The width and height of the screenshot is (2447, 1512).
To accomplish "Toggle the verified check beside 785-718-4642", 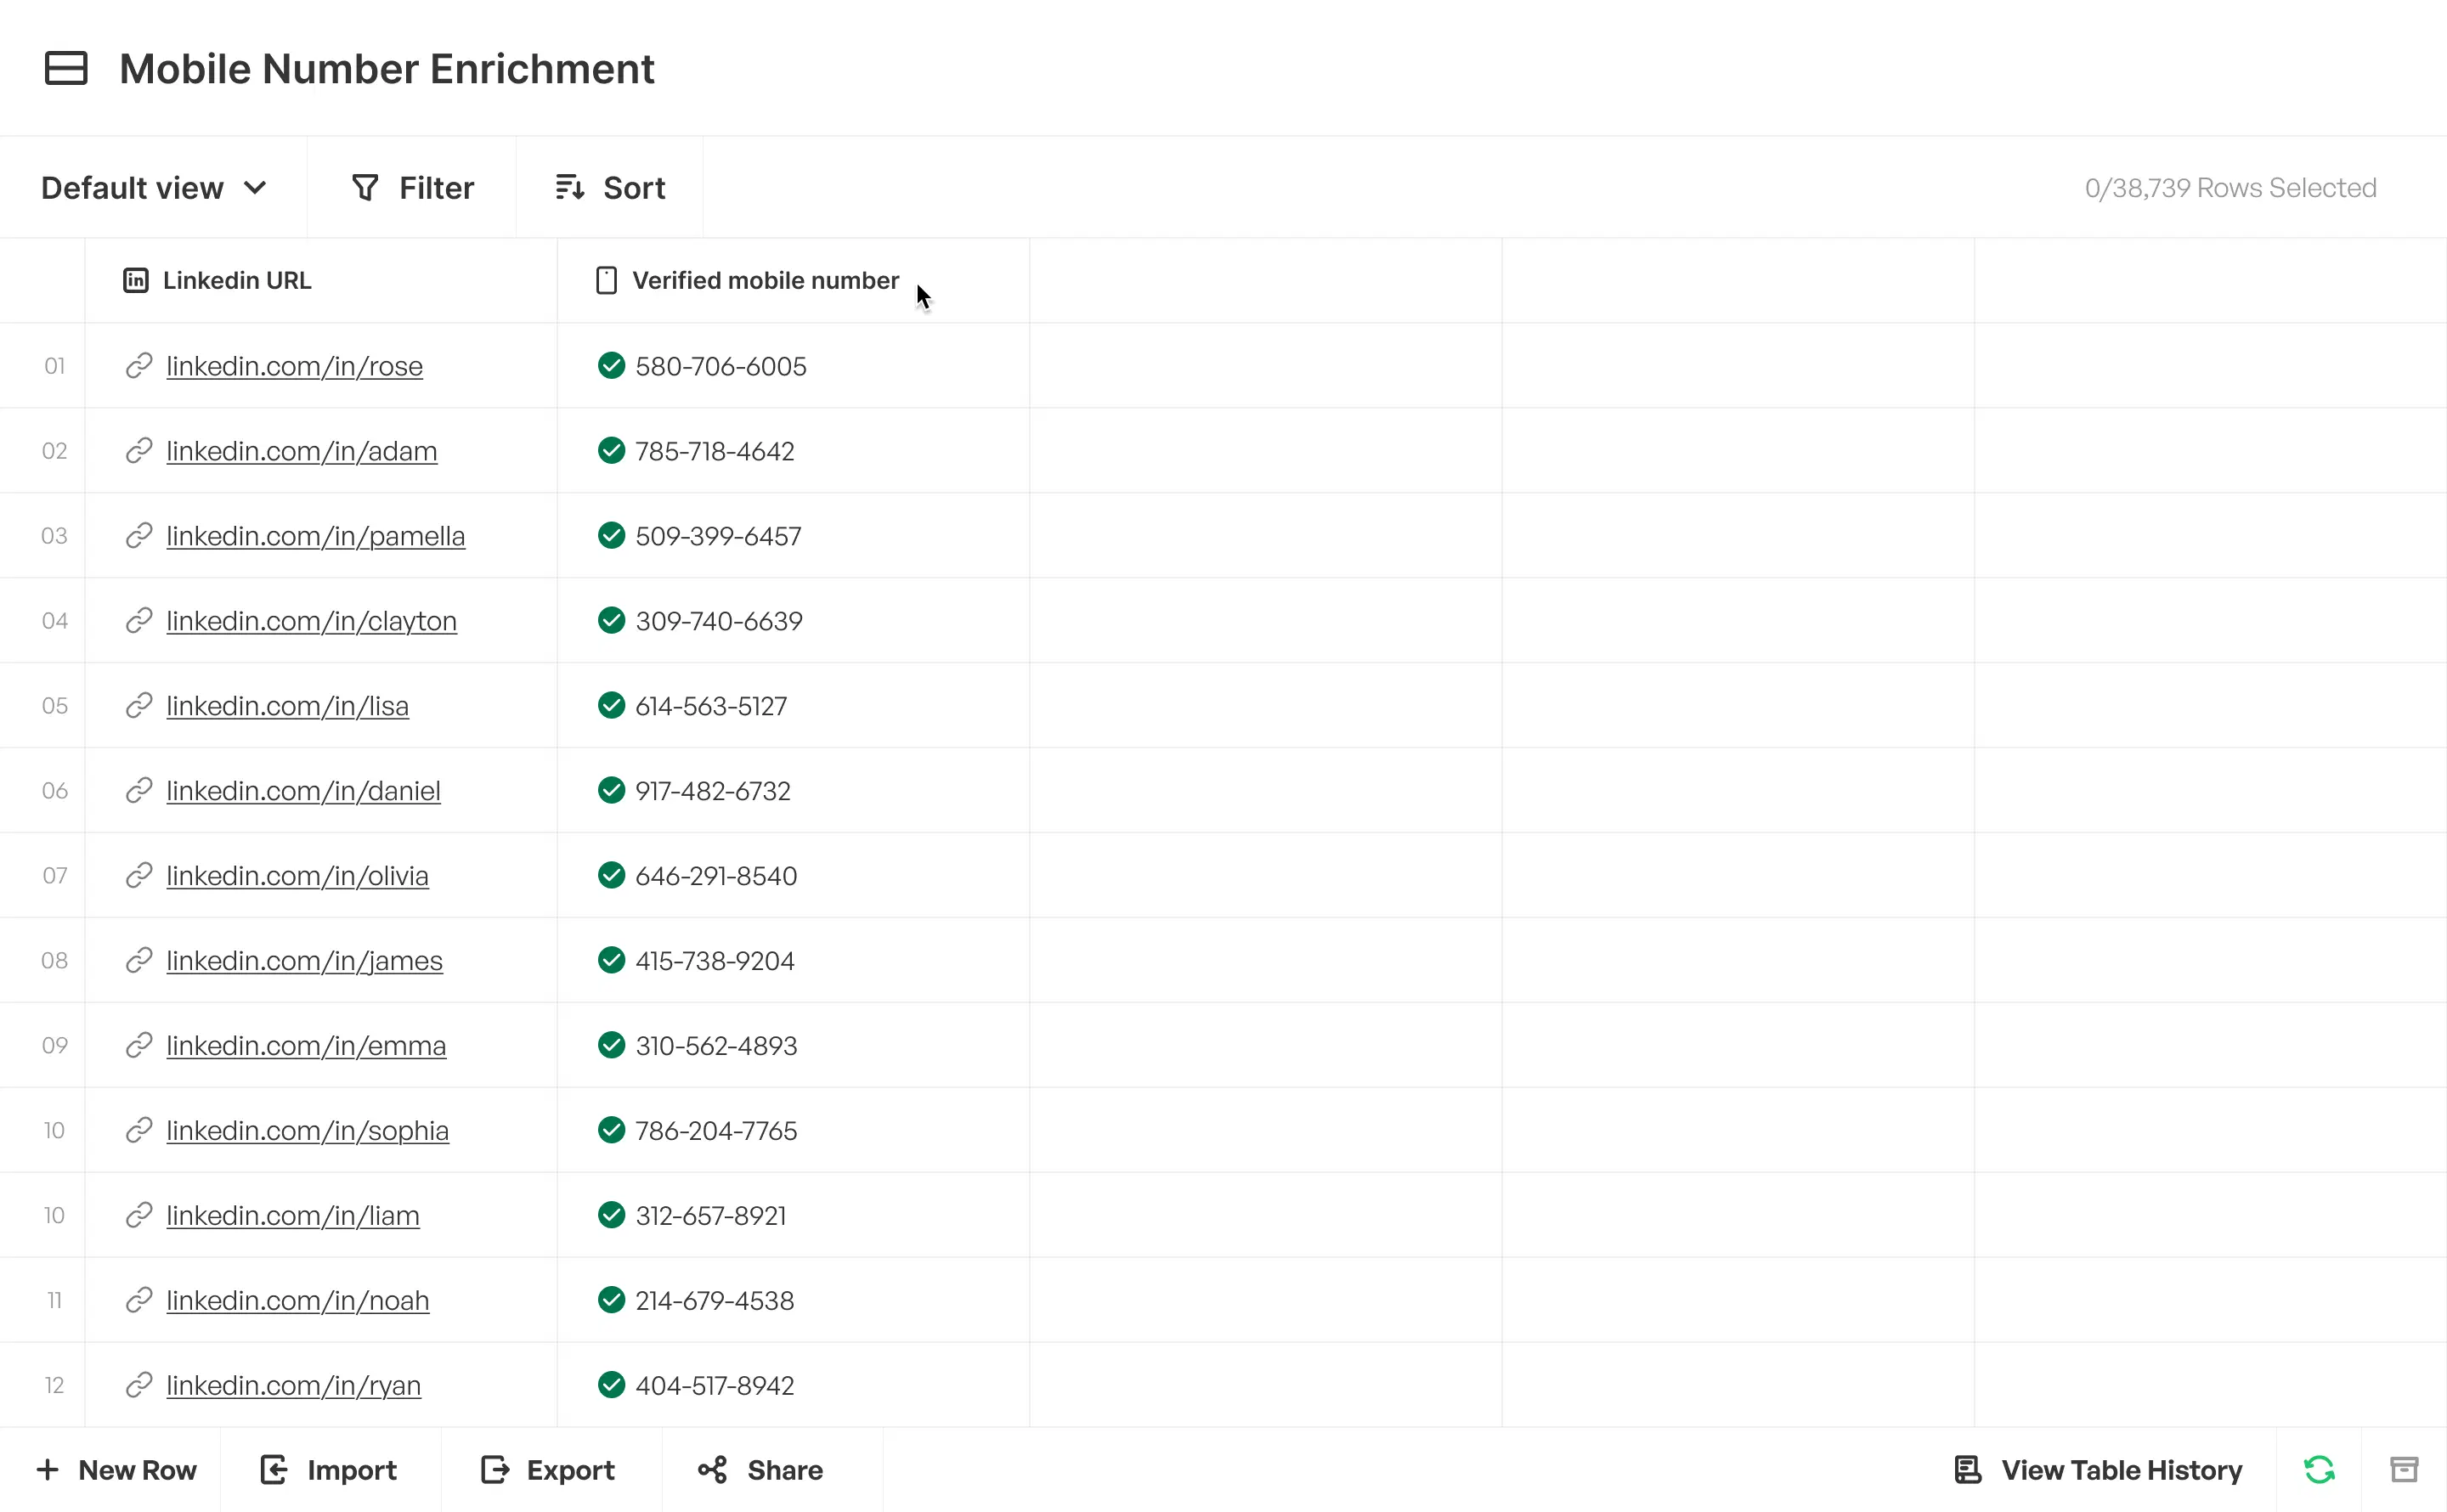I will pos(612,450).
